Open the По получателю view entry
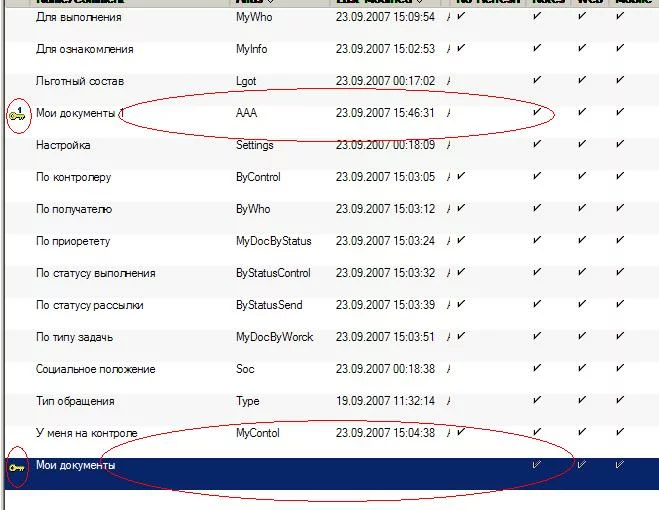 pyautogui.click(x=74, y=209)
